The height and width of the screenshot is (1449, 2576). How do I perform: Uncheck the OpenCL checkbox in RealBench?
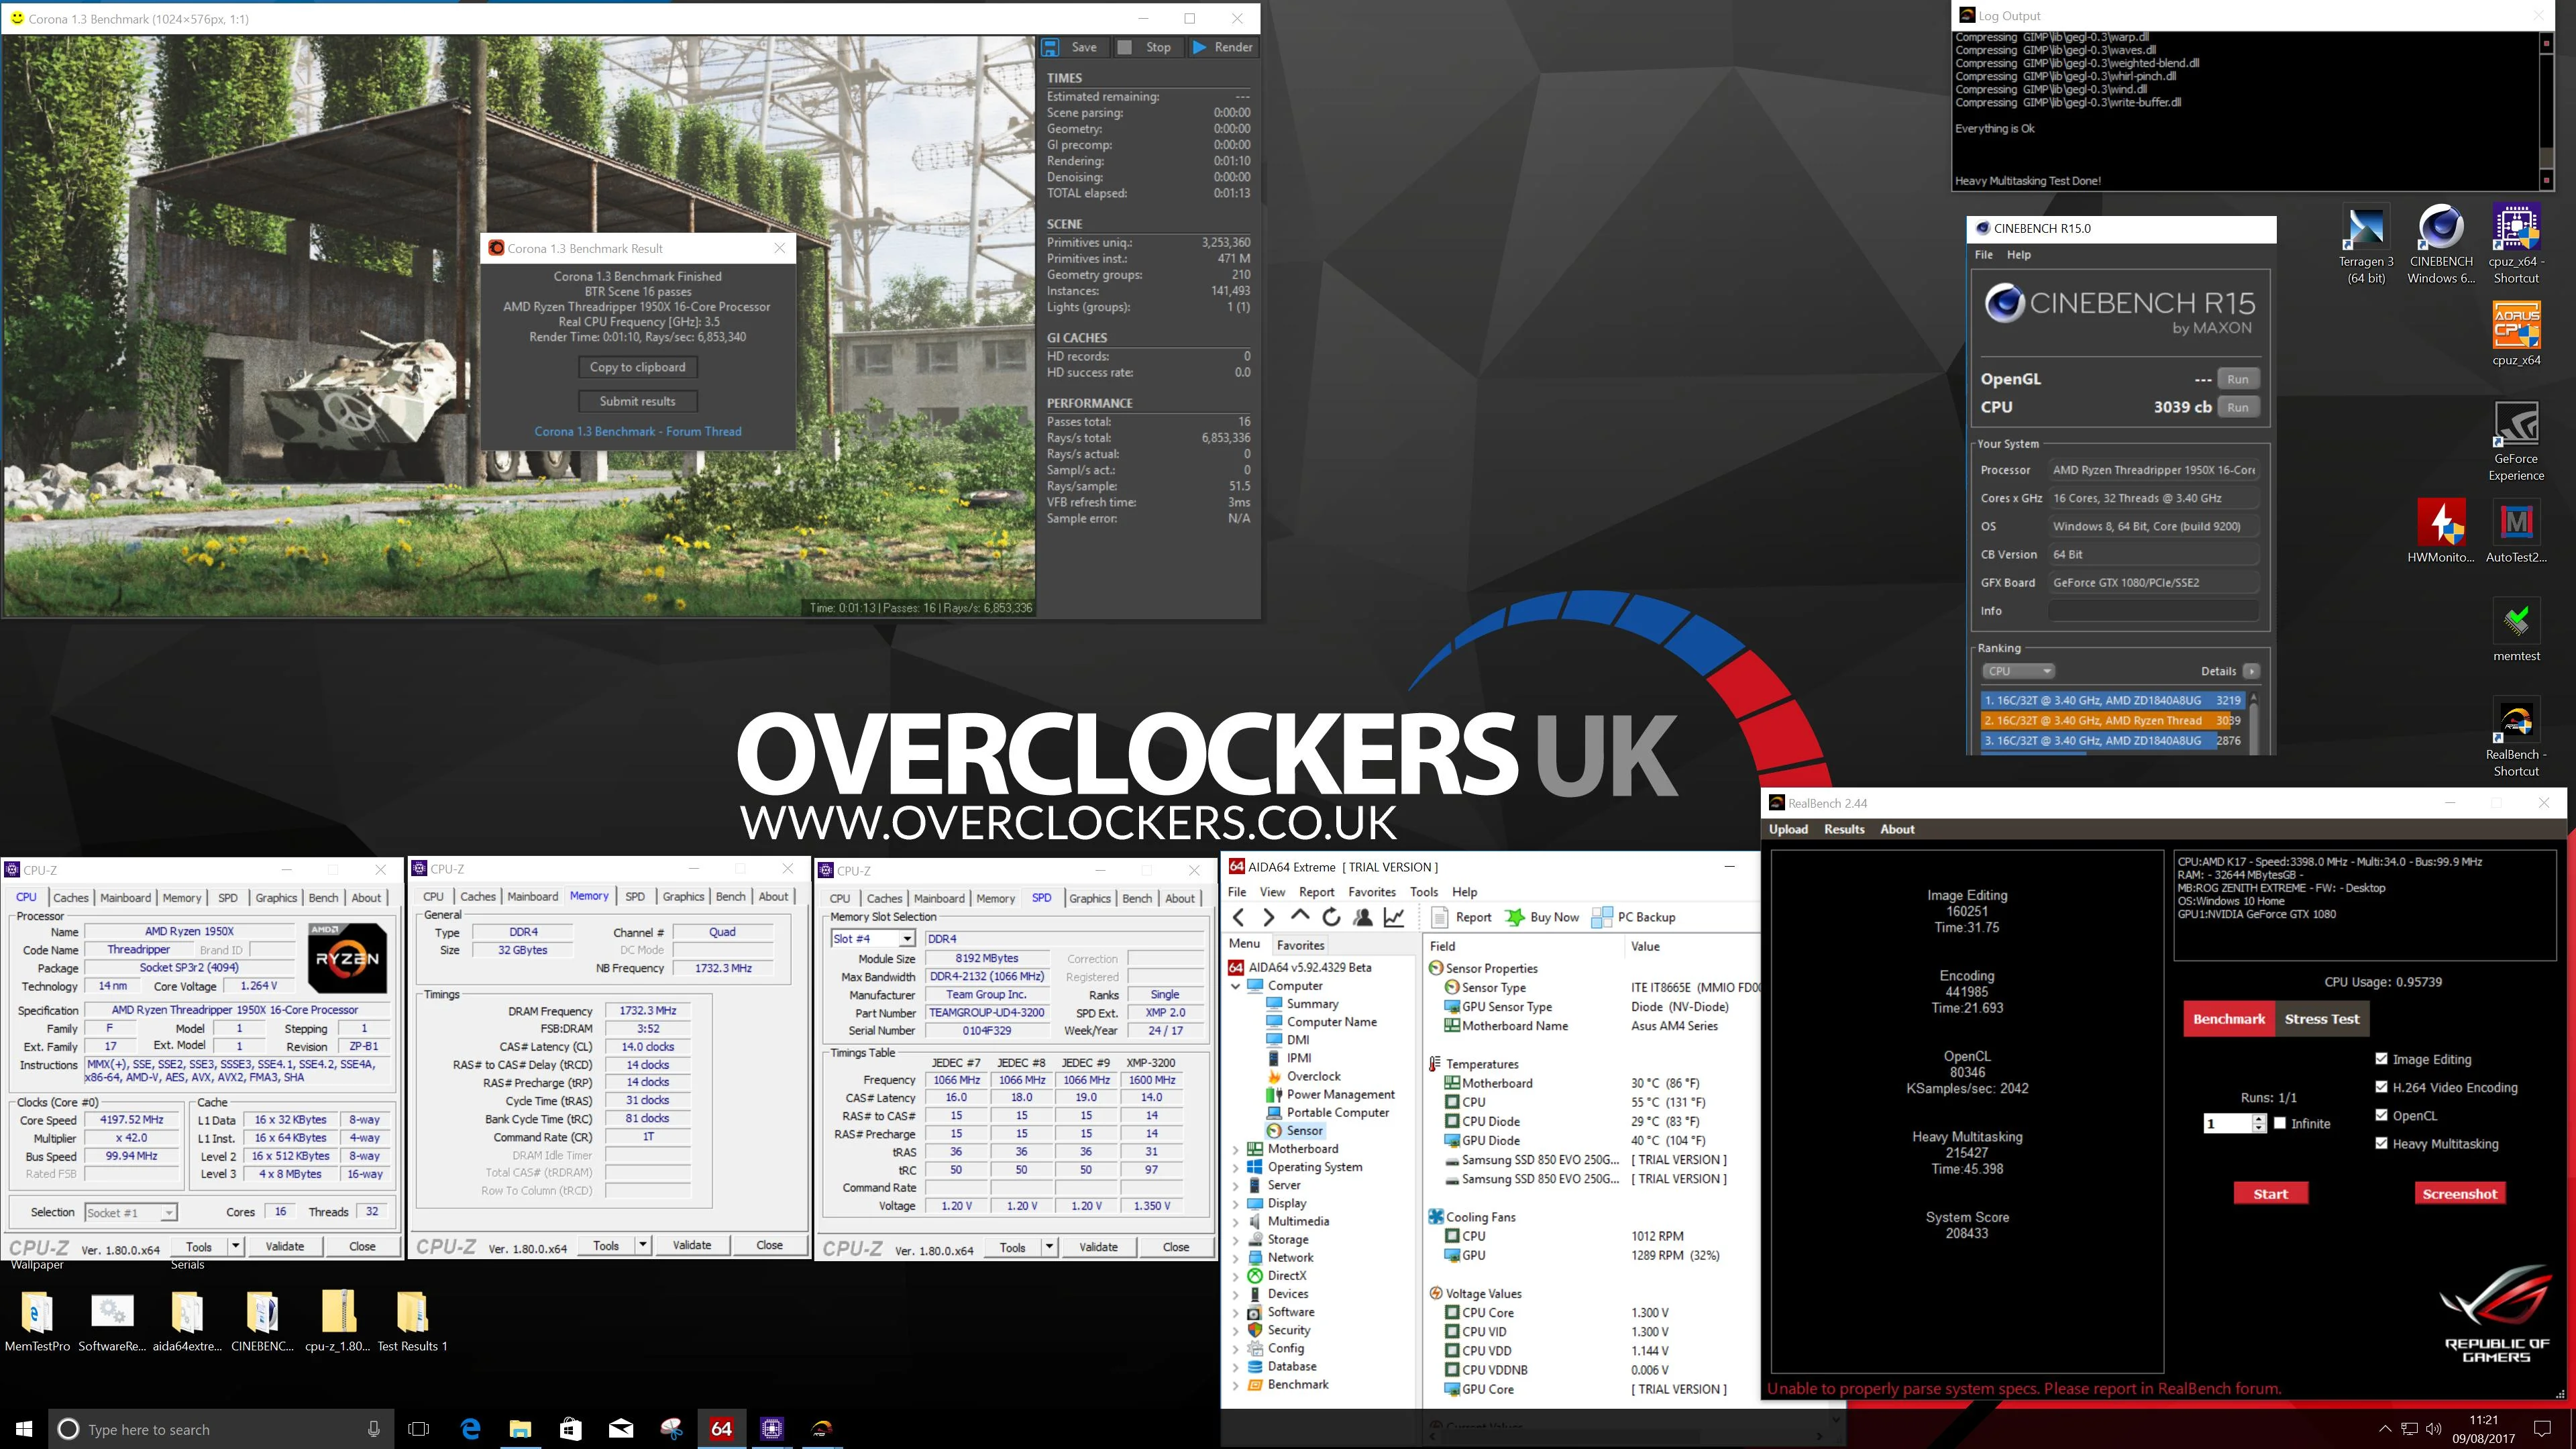(2381, 1115)
